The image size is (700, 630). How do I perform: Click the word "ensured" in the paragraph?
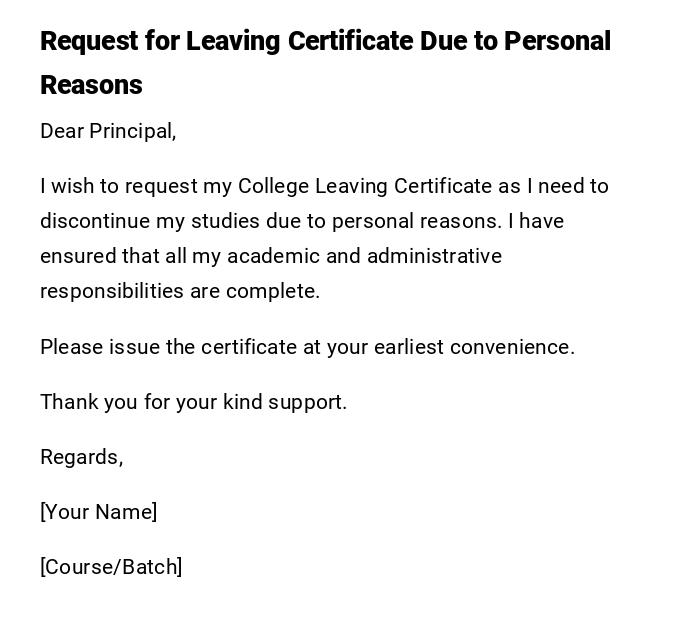pyautogui.click(x=78, y=256)
